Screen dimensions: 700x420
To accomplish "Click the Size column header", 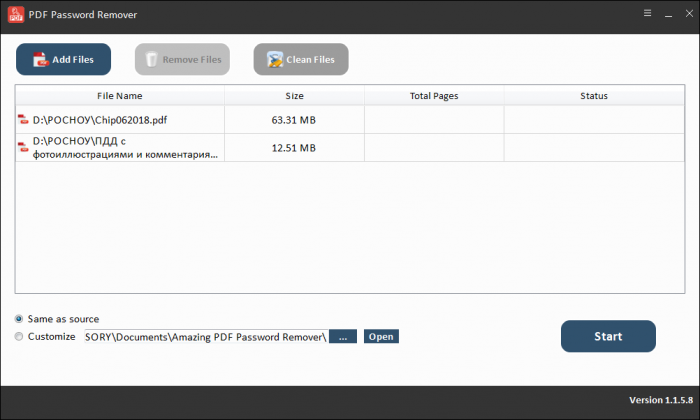I will click(x=294, y=96).
